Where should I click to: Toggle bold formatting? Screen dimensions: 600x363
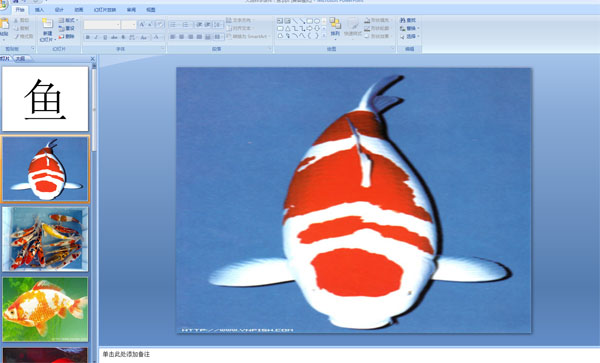(x=88, y=37)
